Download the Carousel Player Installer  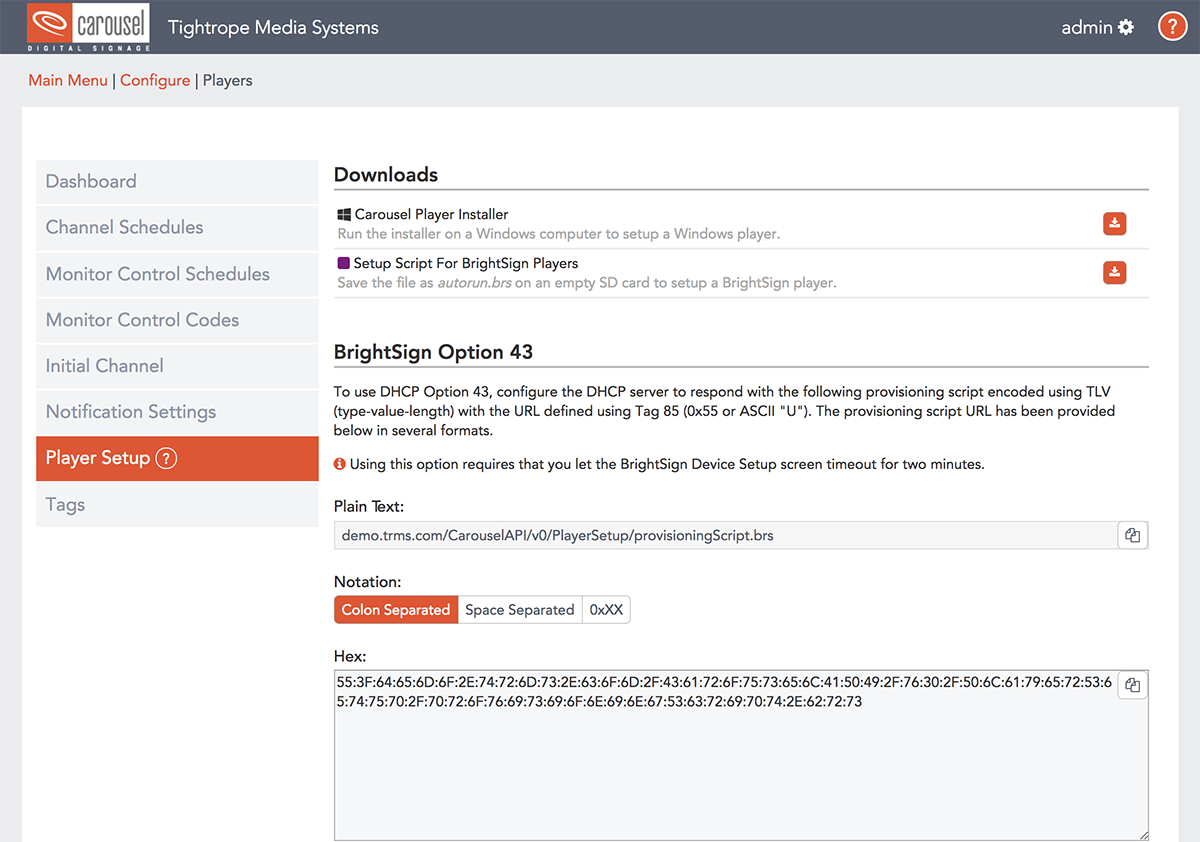(1114, 224)
